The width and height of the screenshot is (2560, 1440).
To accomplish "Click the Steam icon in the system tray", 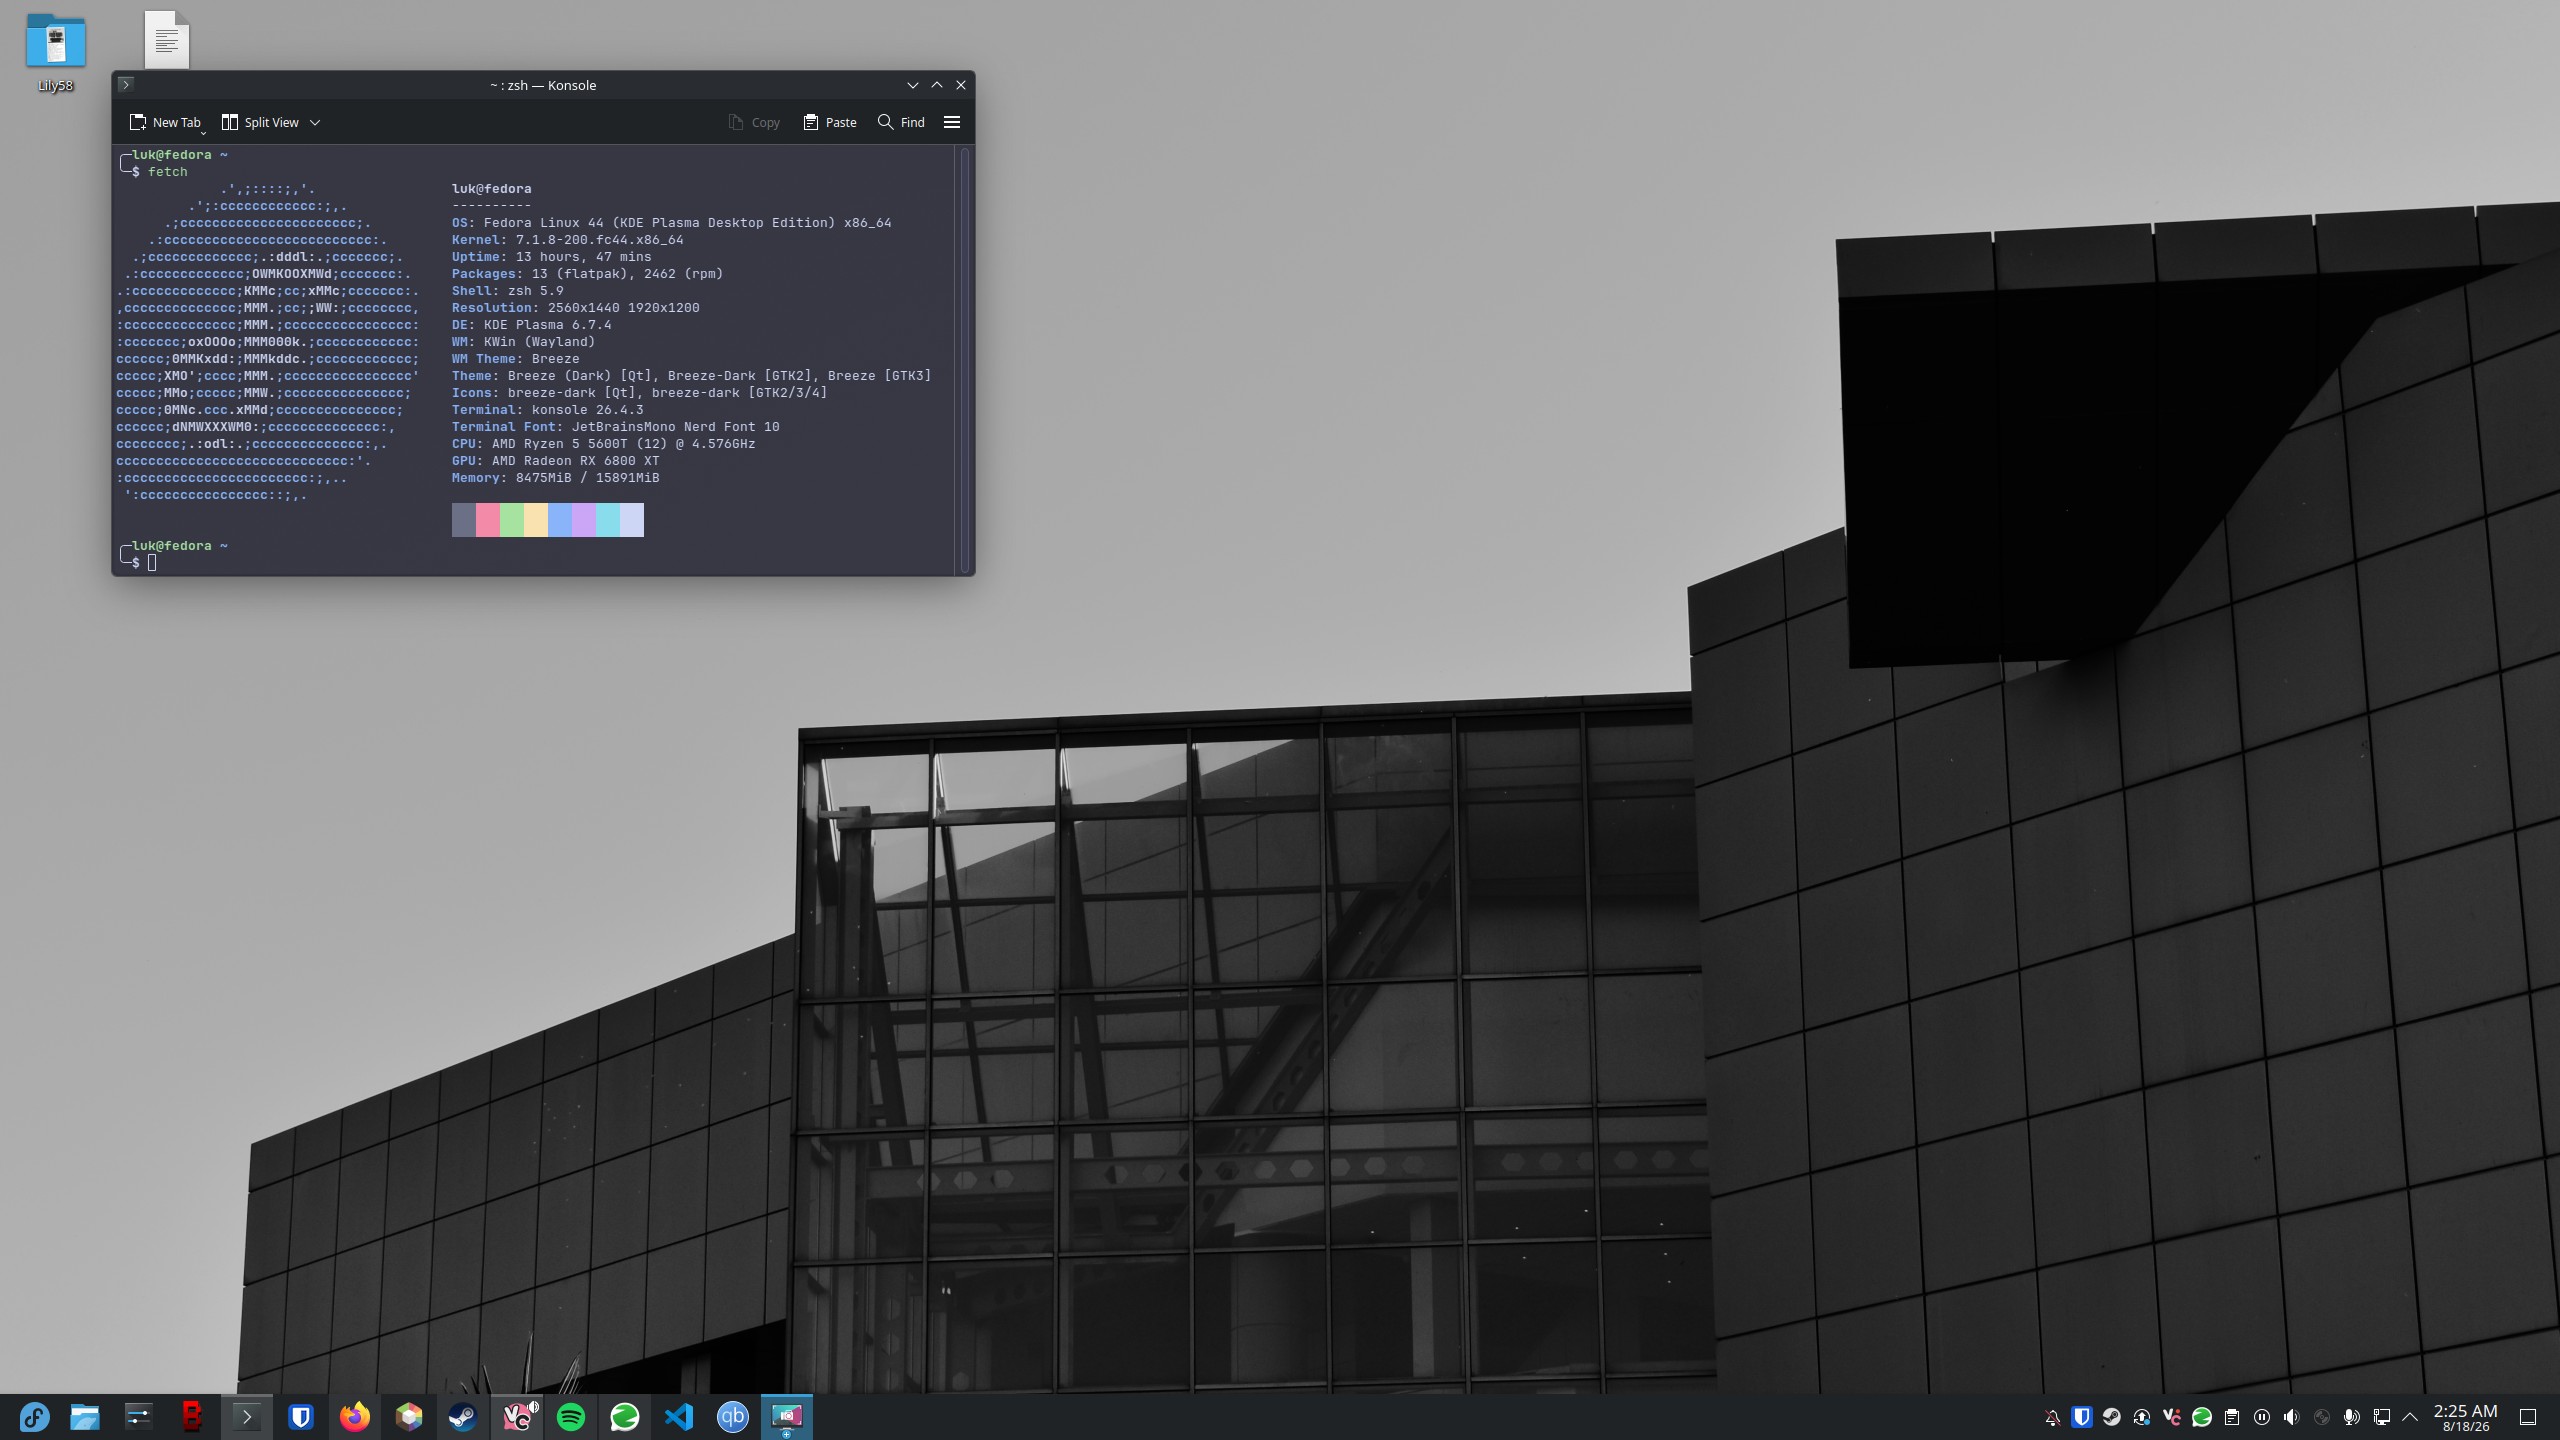I will [x=2112, y=1417].
